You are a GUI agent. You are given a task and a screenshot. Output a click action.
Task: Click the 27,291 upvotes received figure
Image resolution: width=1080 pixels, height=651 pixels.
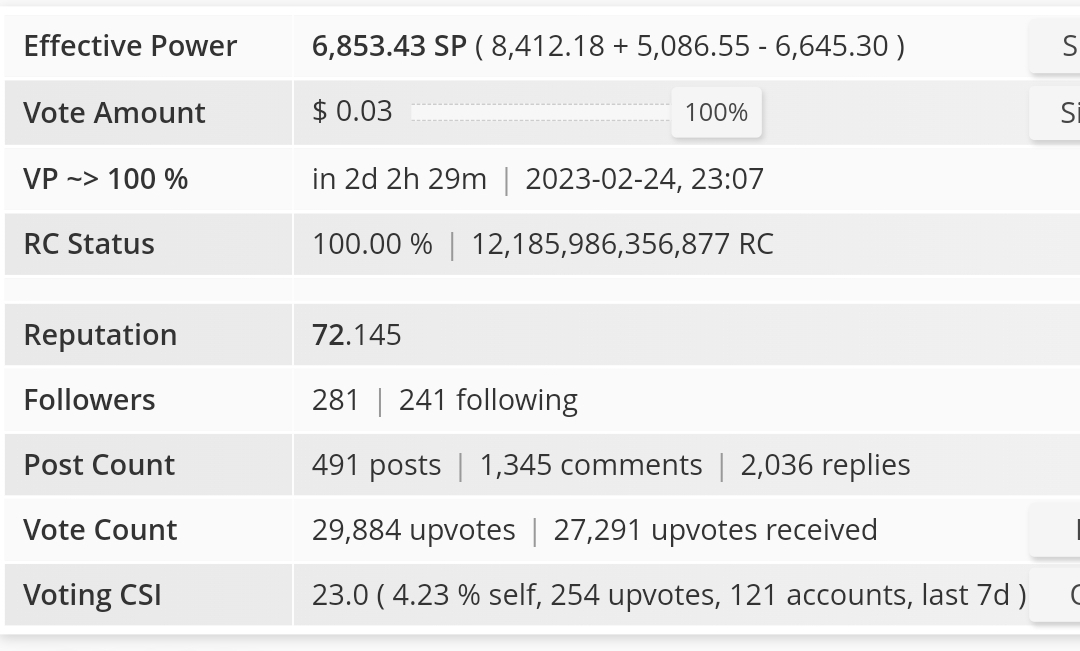coord(715,530)
